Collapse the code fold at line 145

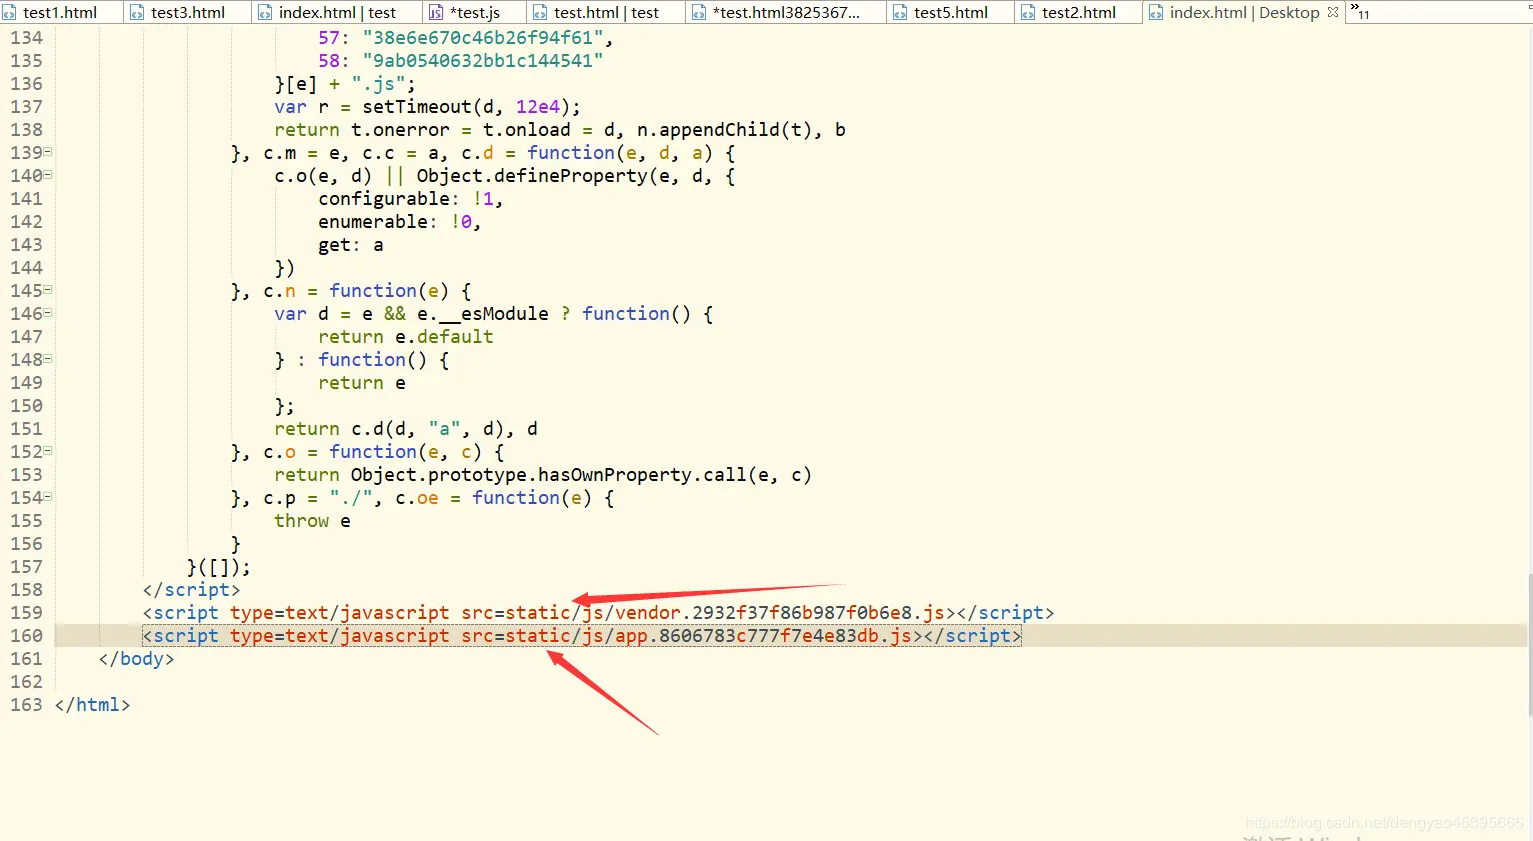(x=48, y=290)
